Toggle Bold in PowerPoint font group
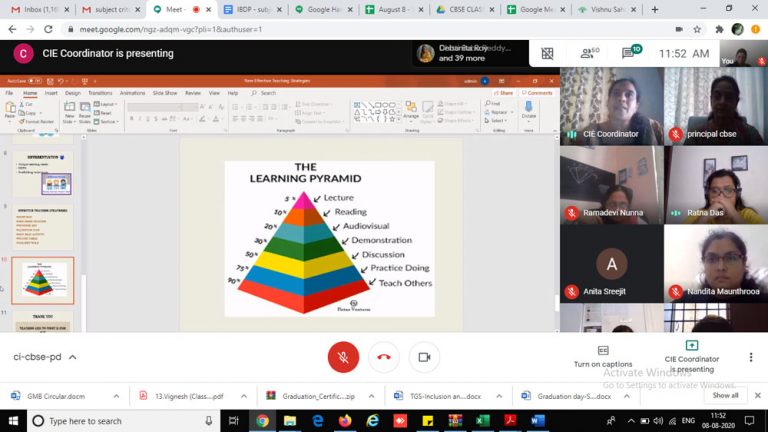The width and height of the screenshot is (768, 432). pyautogui.click(x=131, y=119)
